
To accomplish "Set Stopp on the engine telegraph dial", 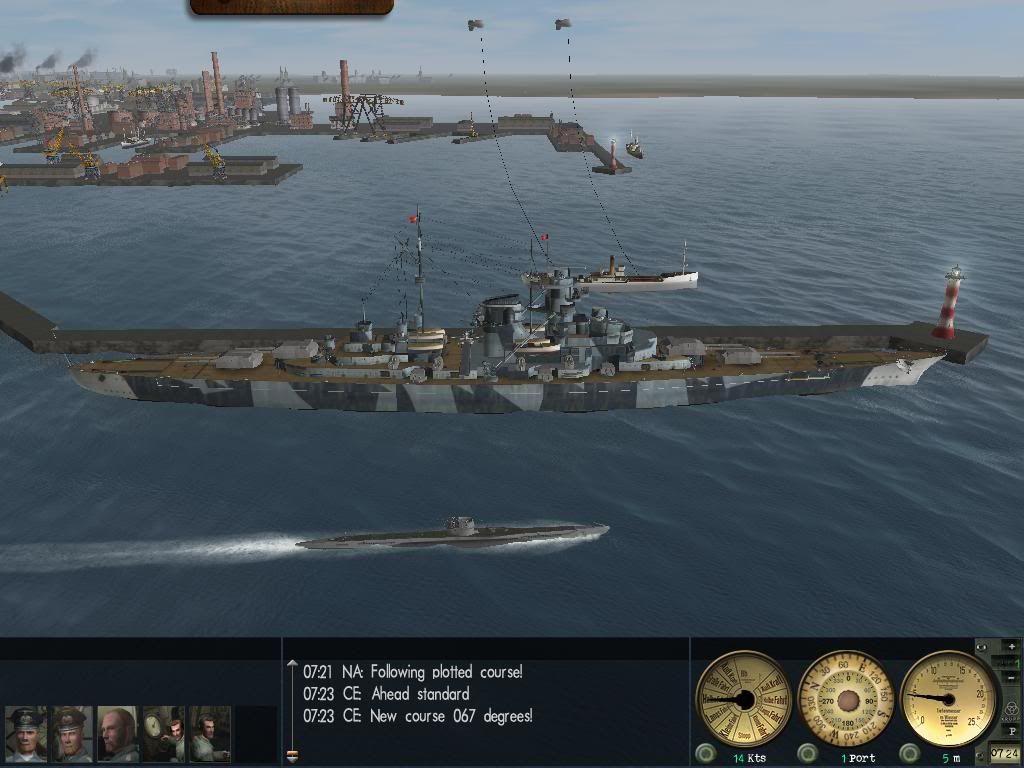I will pyautogui.click(x=744, y=735).
